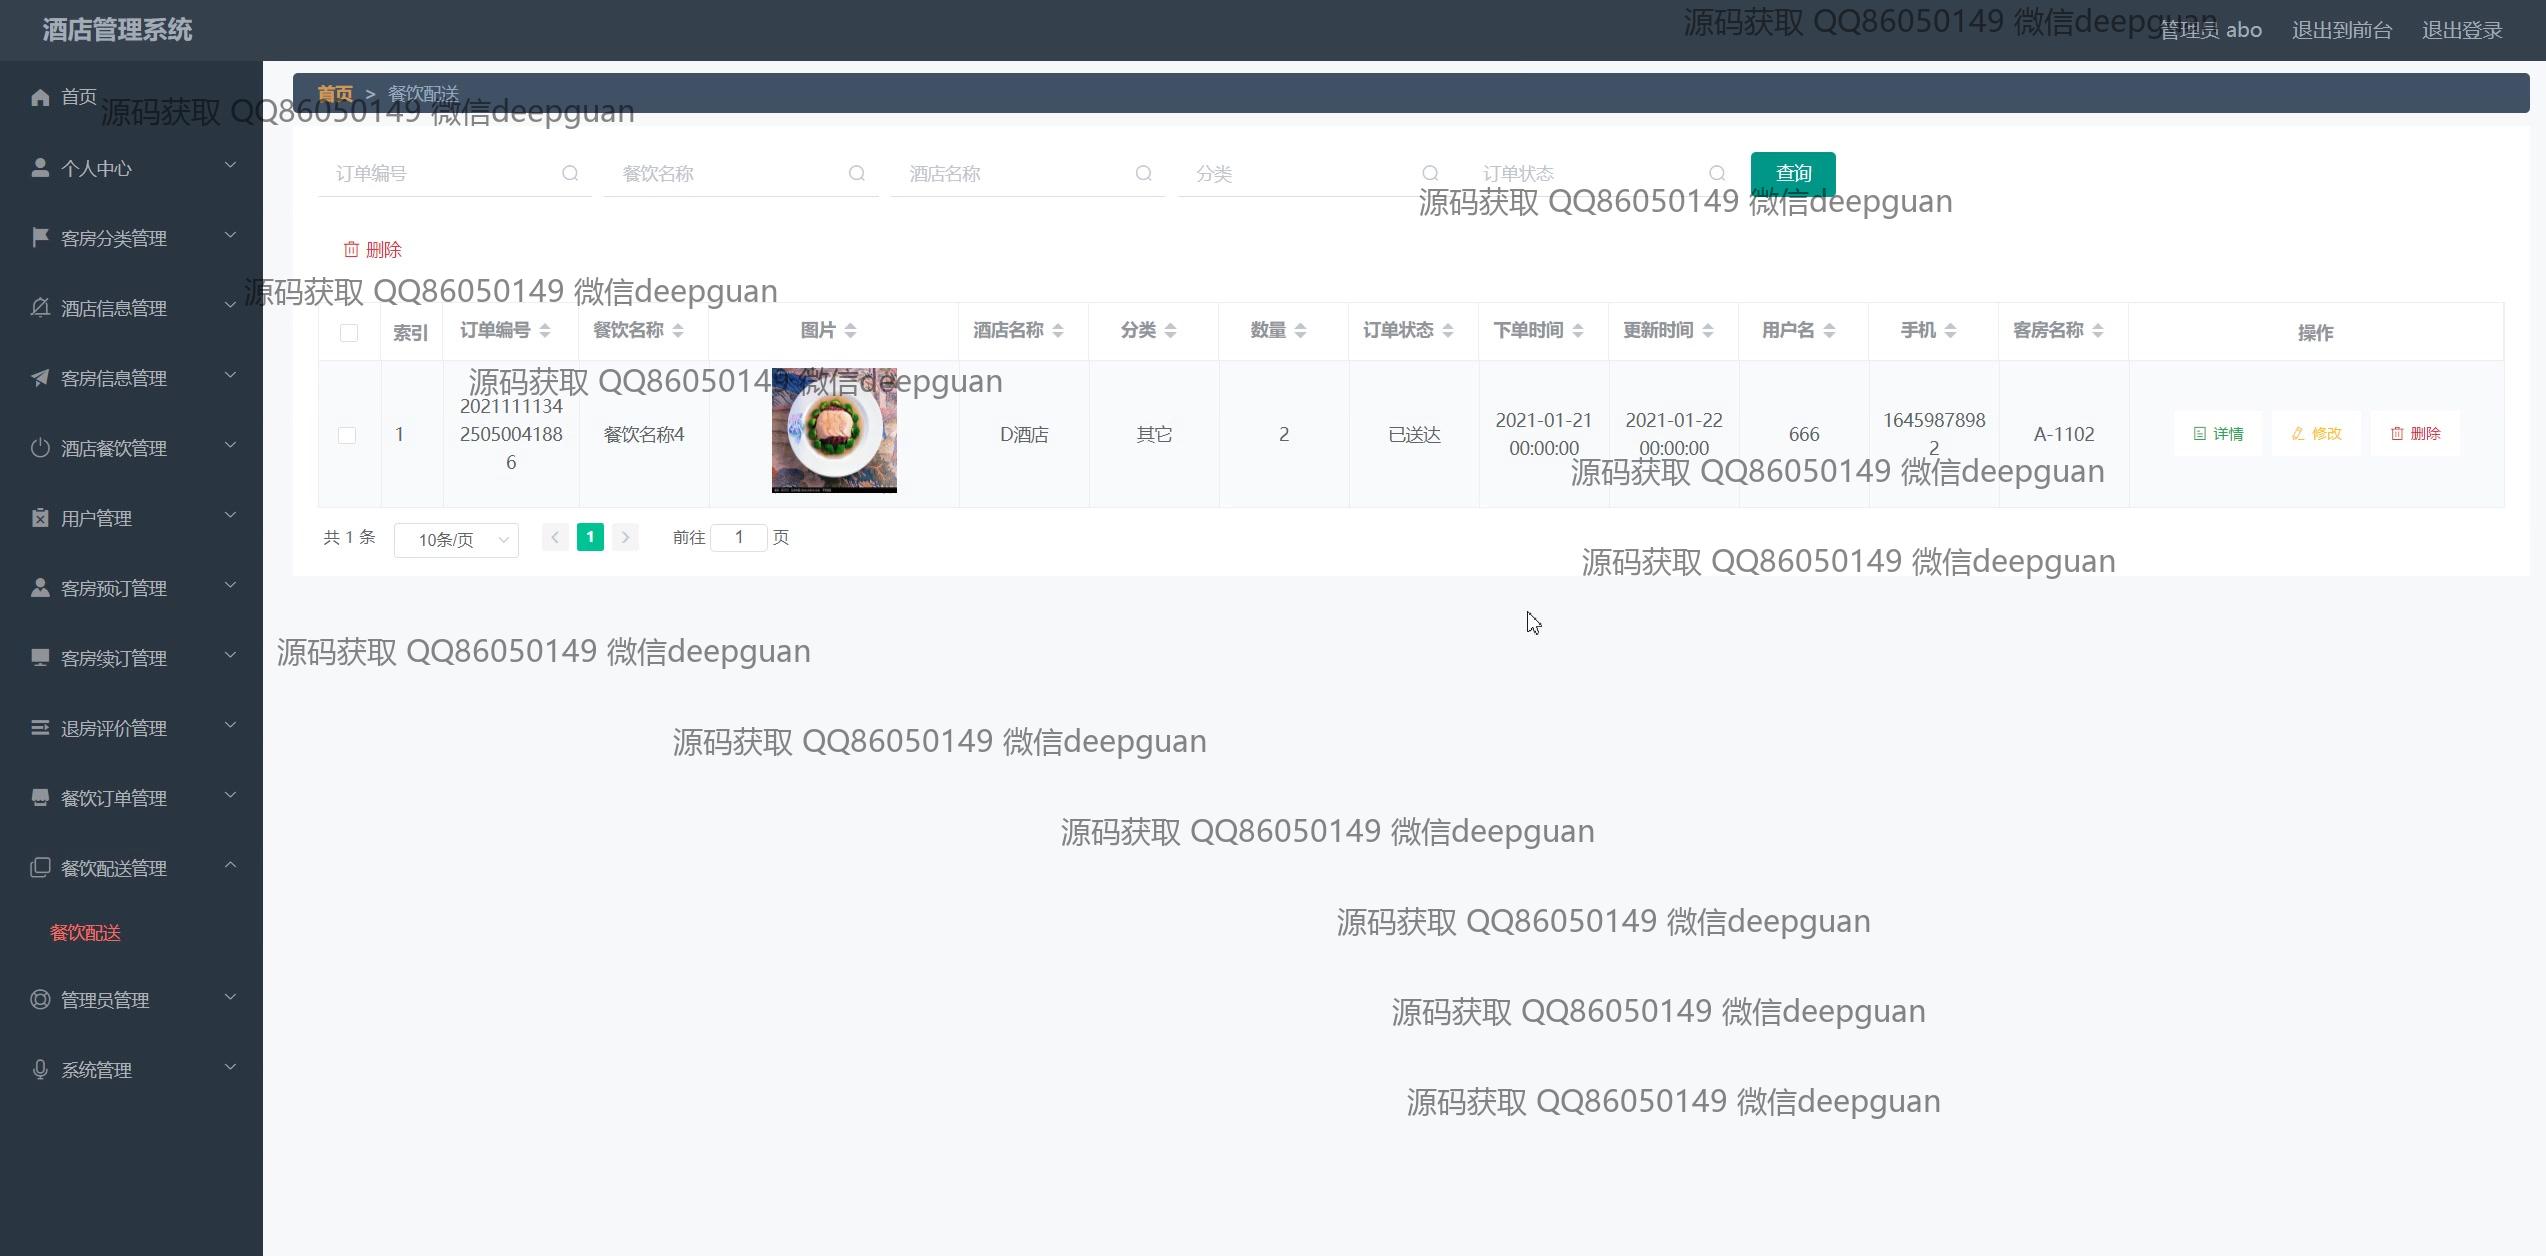Image resolution: width=2546 pixels, height=1256 pixels.
Task: Go to next page arrow
Action: [x=625, y=538]
